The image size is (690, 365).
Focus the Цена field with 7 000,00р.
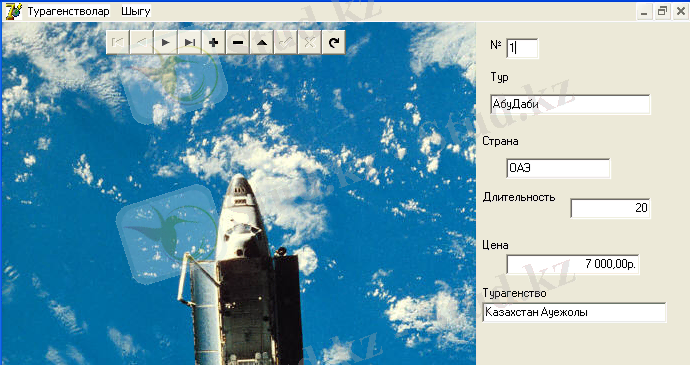click(573, 264)
